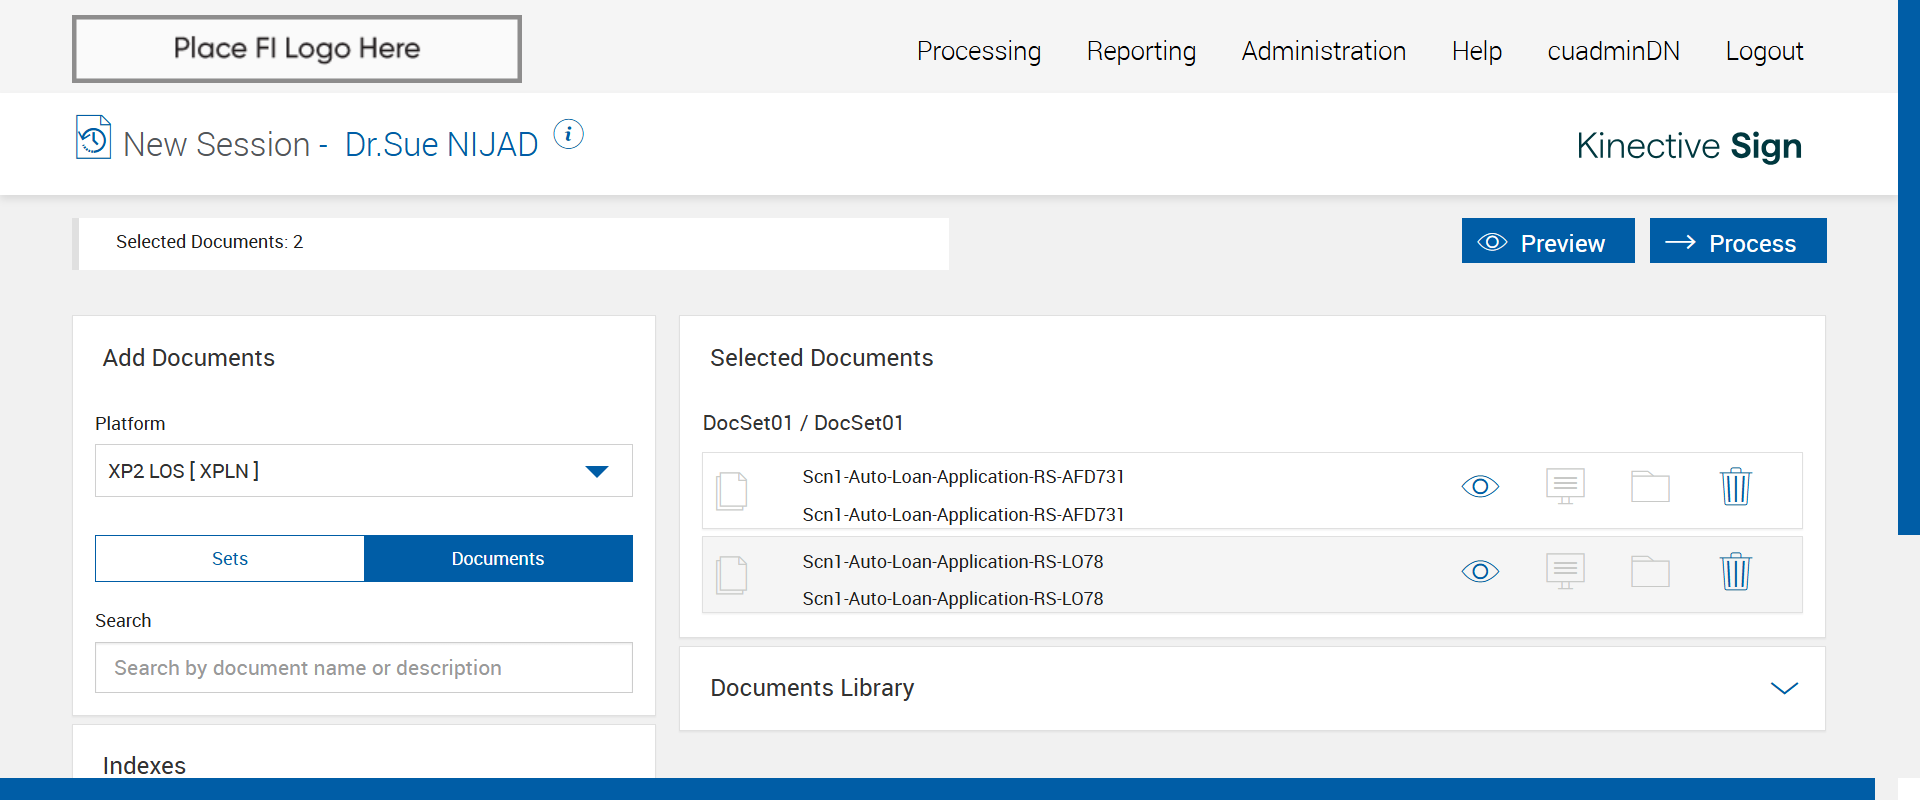Click the Preview button
This screenshot has width=1920, height=800.
[1547, 242]
